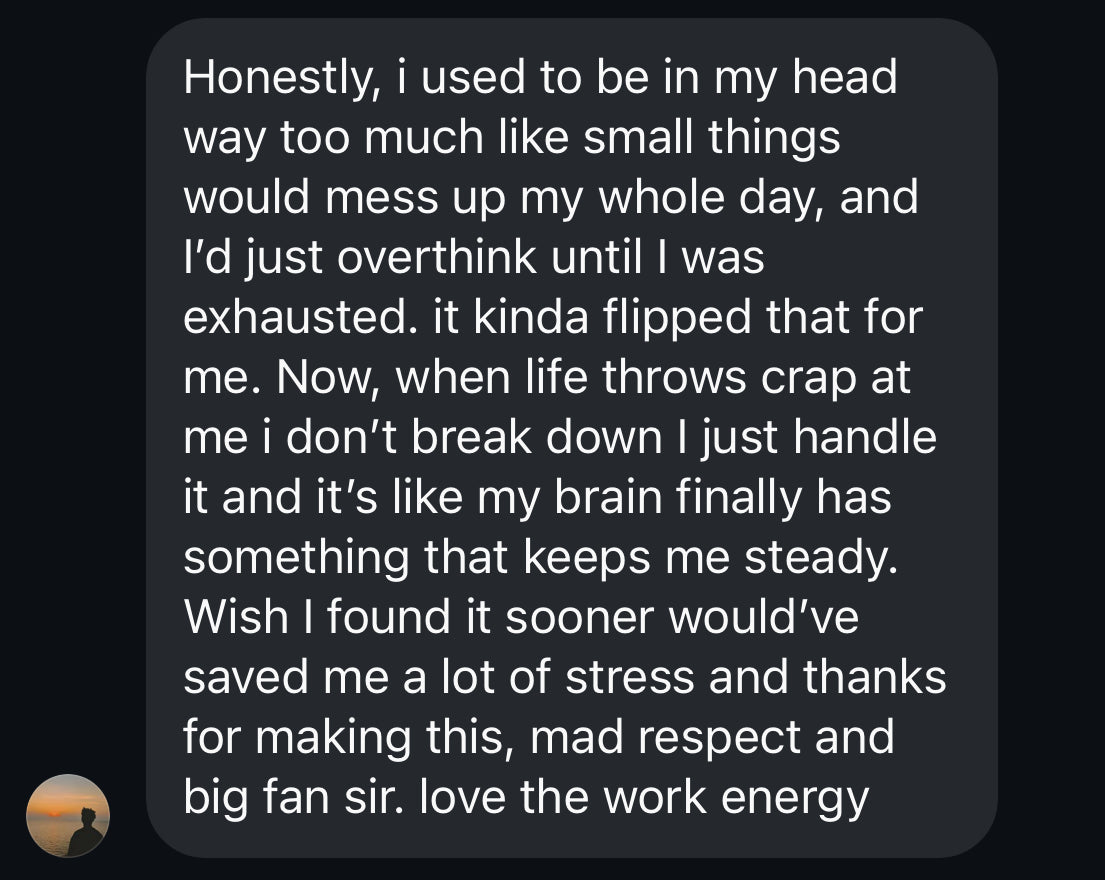The height and width of the screenshot is (880, 1105).
Task: Click the sender's sunset profile avatar
Action: (x=67, y=815)
